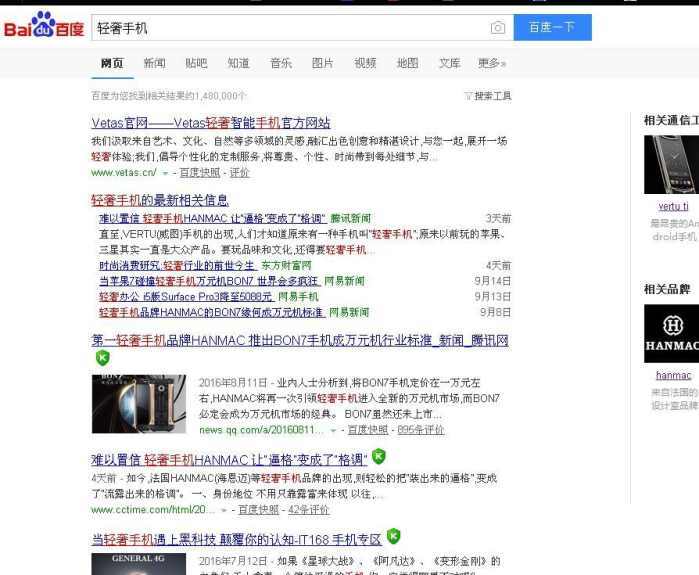Screen dimensions: 699x575
Task: Open the 更多 menu in navigation
Action: click(x=492, y=63)
